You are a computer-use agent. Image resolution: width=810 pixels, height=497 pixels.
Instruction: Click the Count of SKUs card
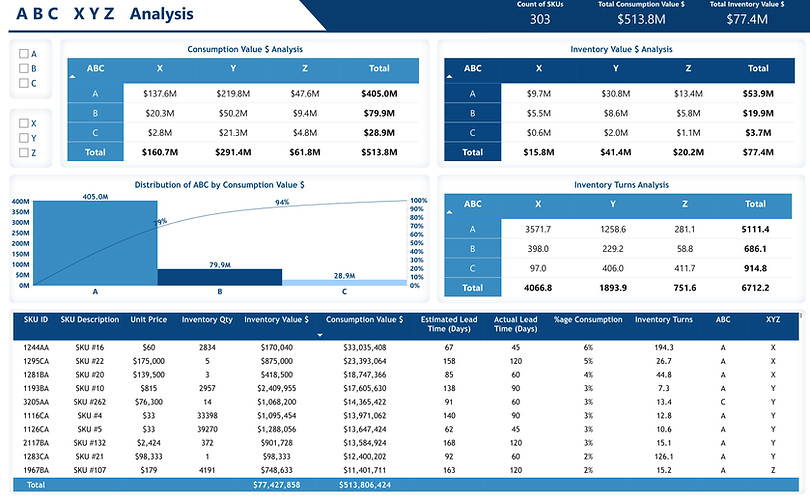pos(540,14)
